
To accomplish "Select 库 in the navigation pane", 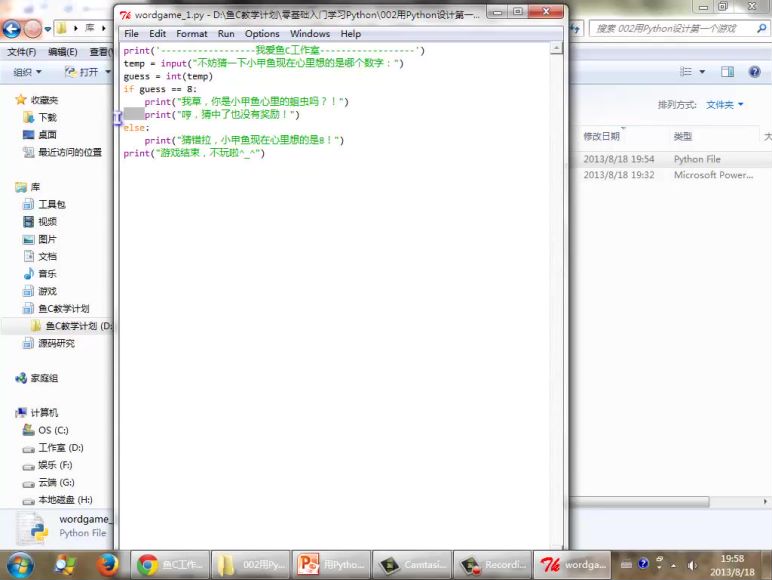I will (35, 187).
